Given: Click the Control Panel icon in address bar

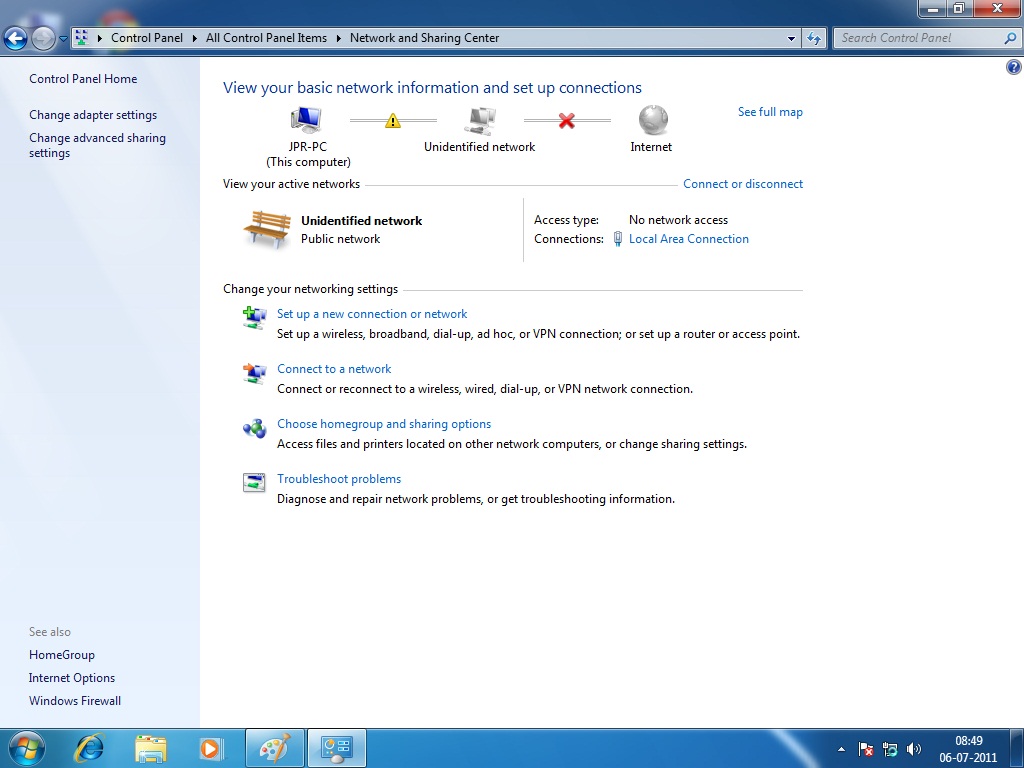Looking at the screenshot, I should tap(82, 37).
